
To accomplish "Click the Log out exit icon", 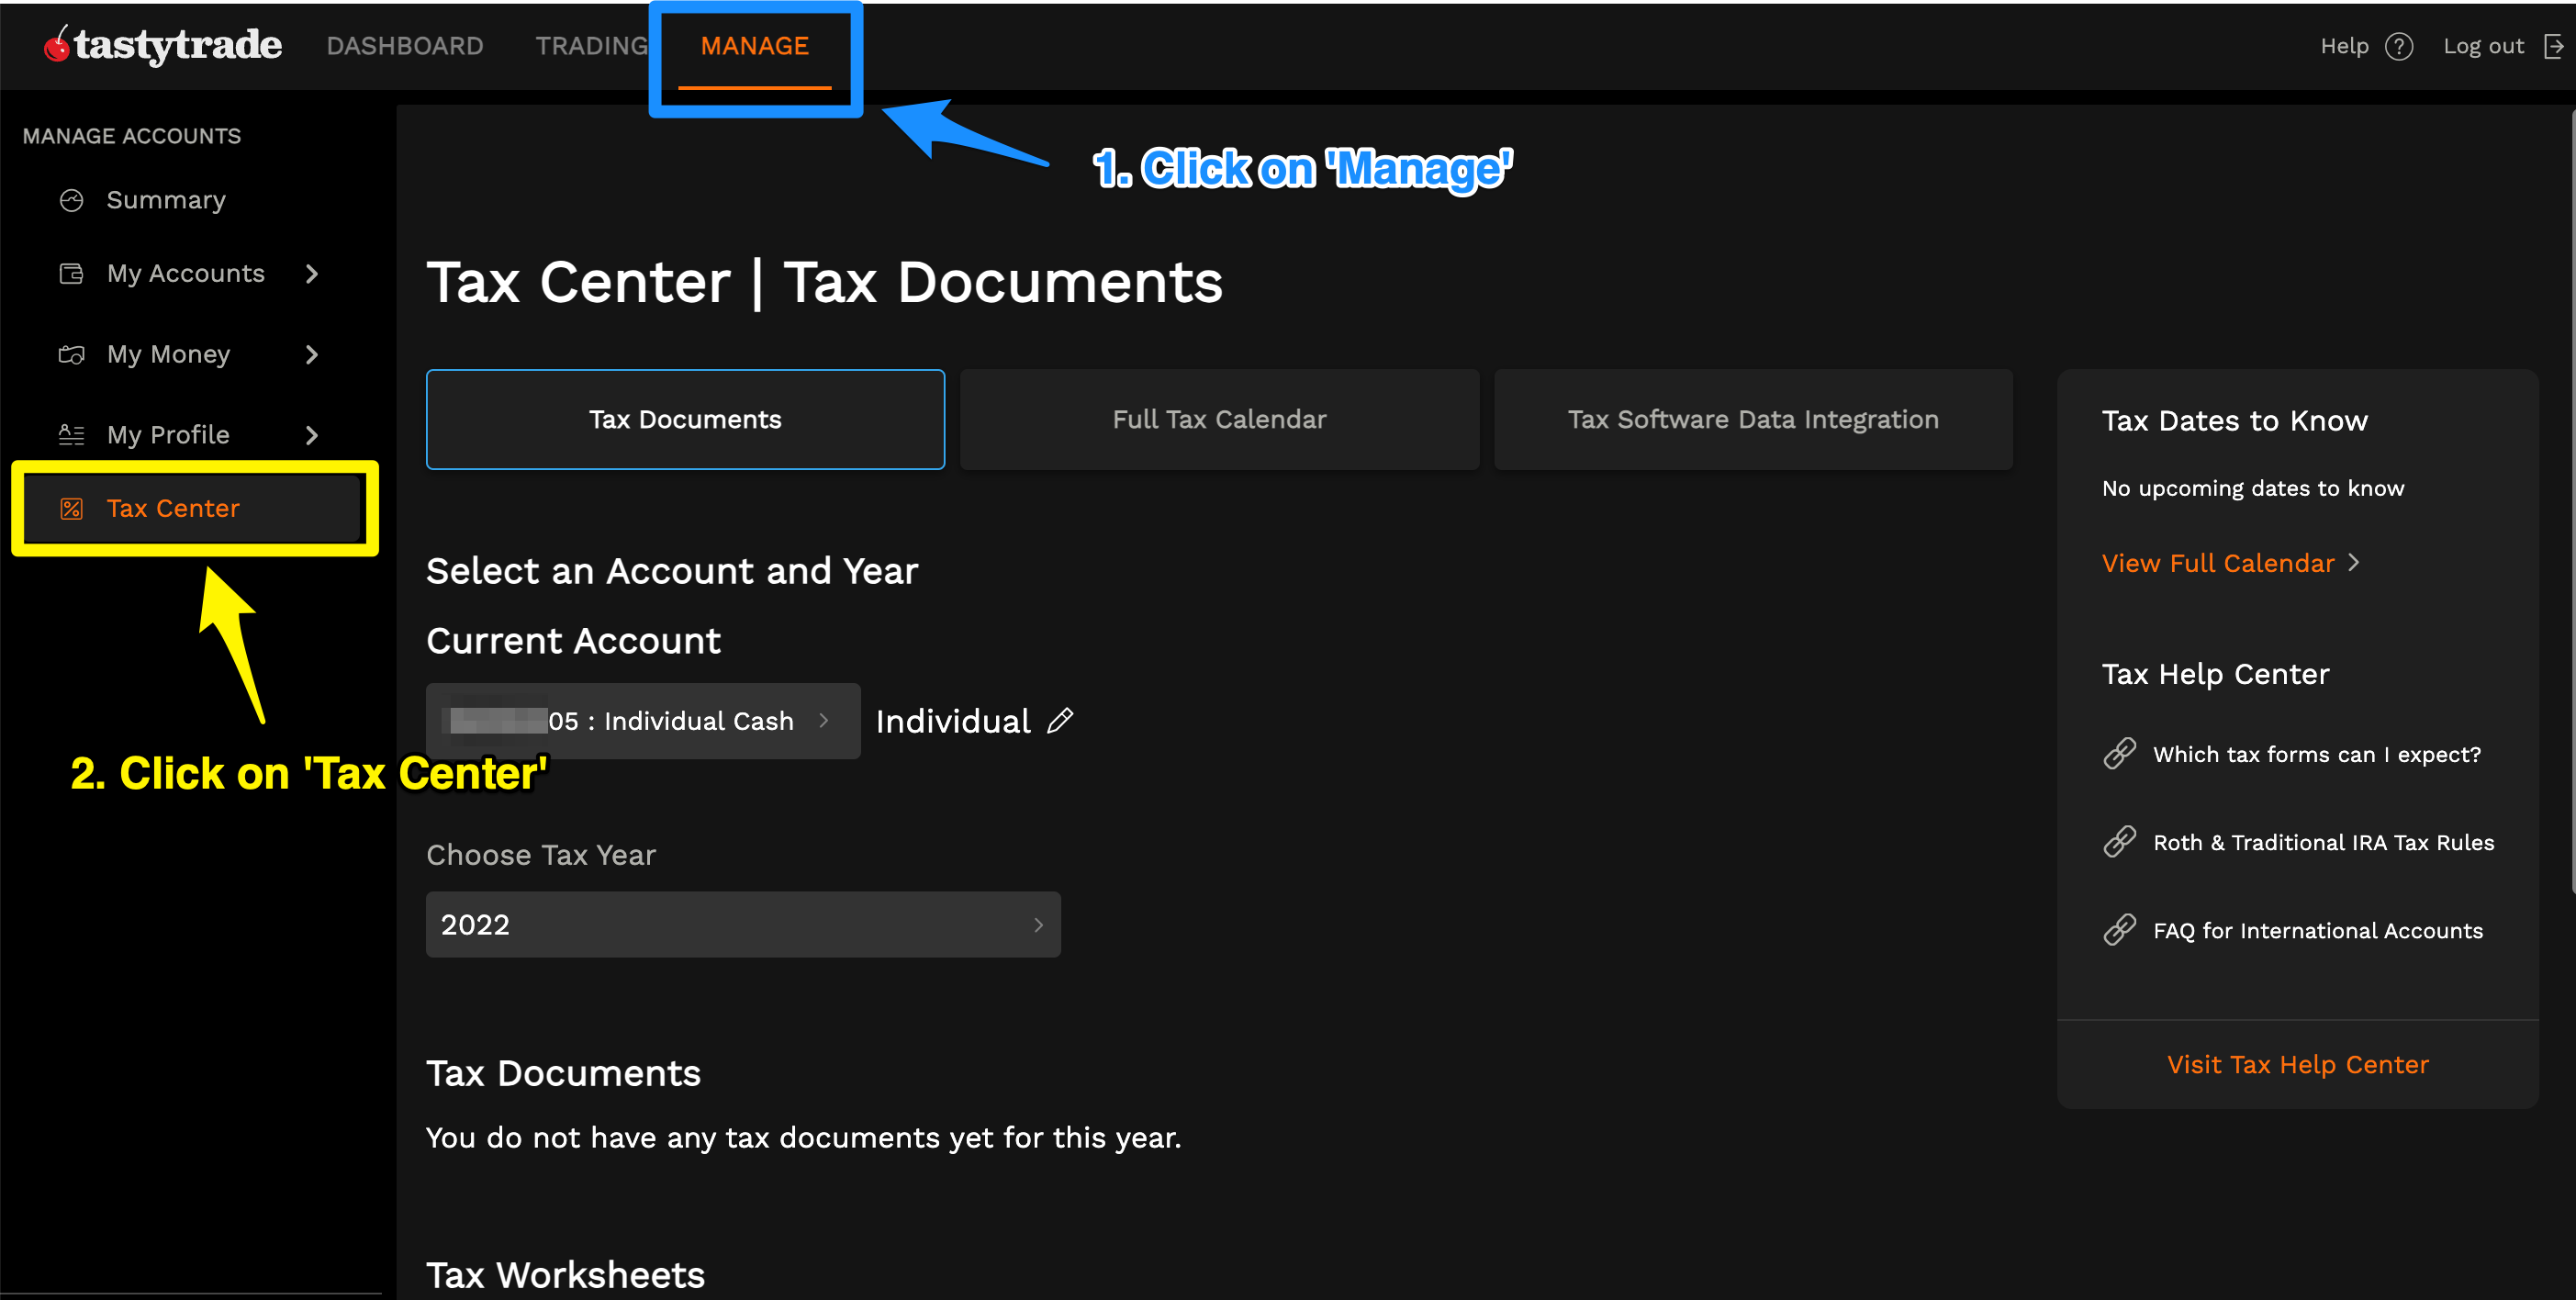I will point(2554,46).
